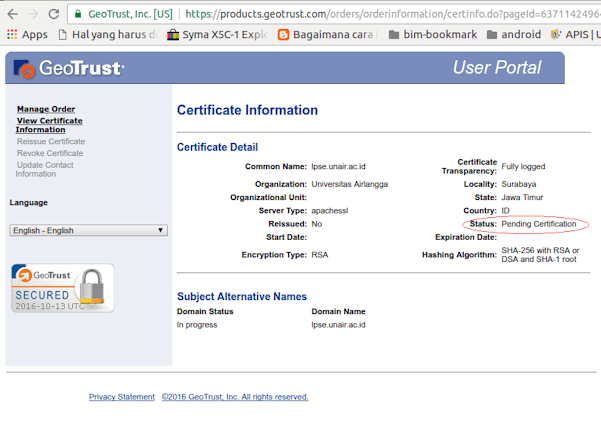This screenshot has width=601, height=421.
Task: Click the GeoTrust copyright footer link
Action: 235,397
